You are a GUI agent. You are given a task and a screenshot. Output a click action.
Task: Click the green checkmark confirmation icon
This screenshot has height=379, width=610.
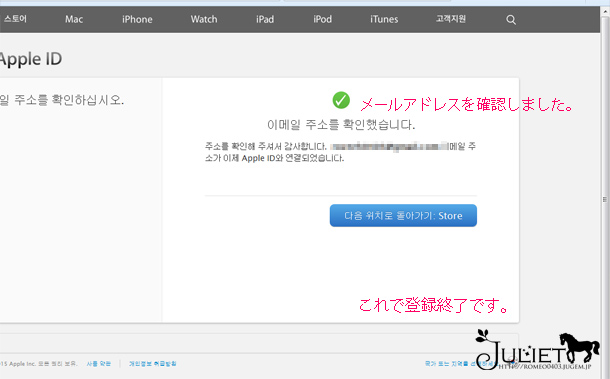(x=341, y=100)
